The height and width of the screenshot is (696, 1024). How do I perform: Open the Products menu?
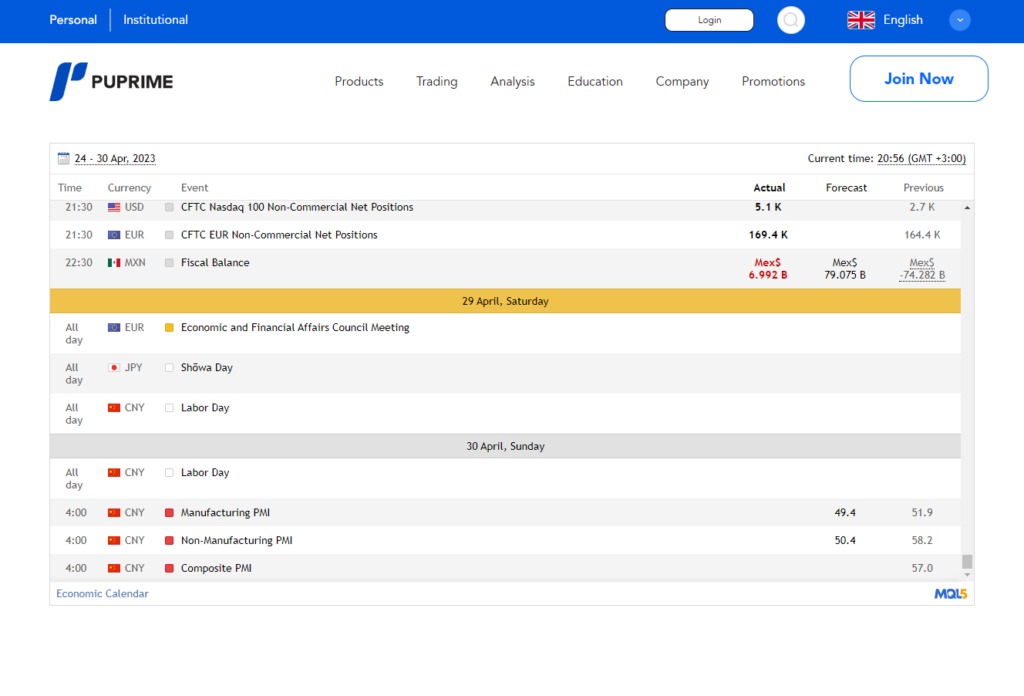(359, 82)
